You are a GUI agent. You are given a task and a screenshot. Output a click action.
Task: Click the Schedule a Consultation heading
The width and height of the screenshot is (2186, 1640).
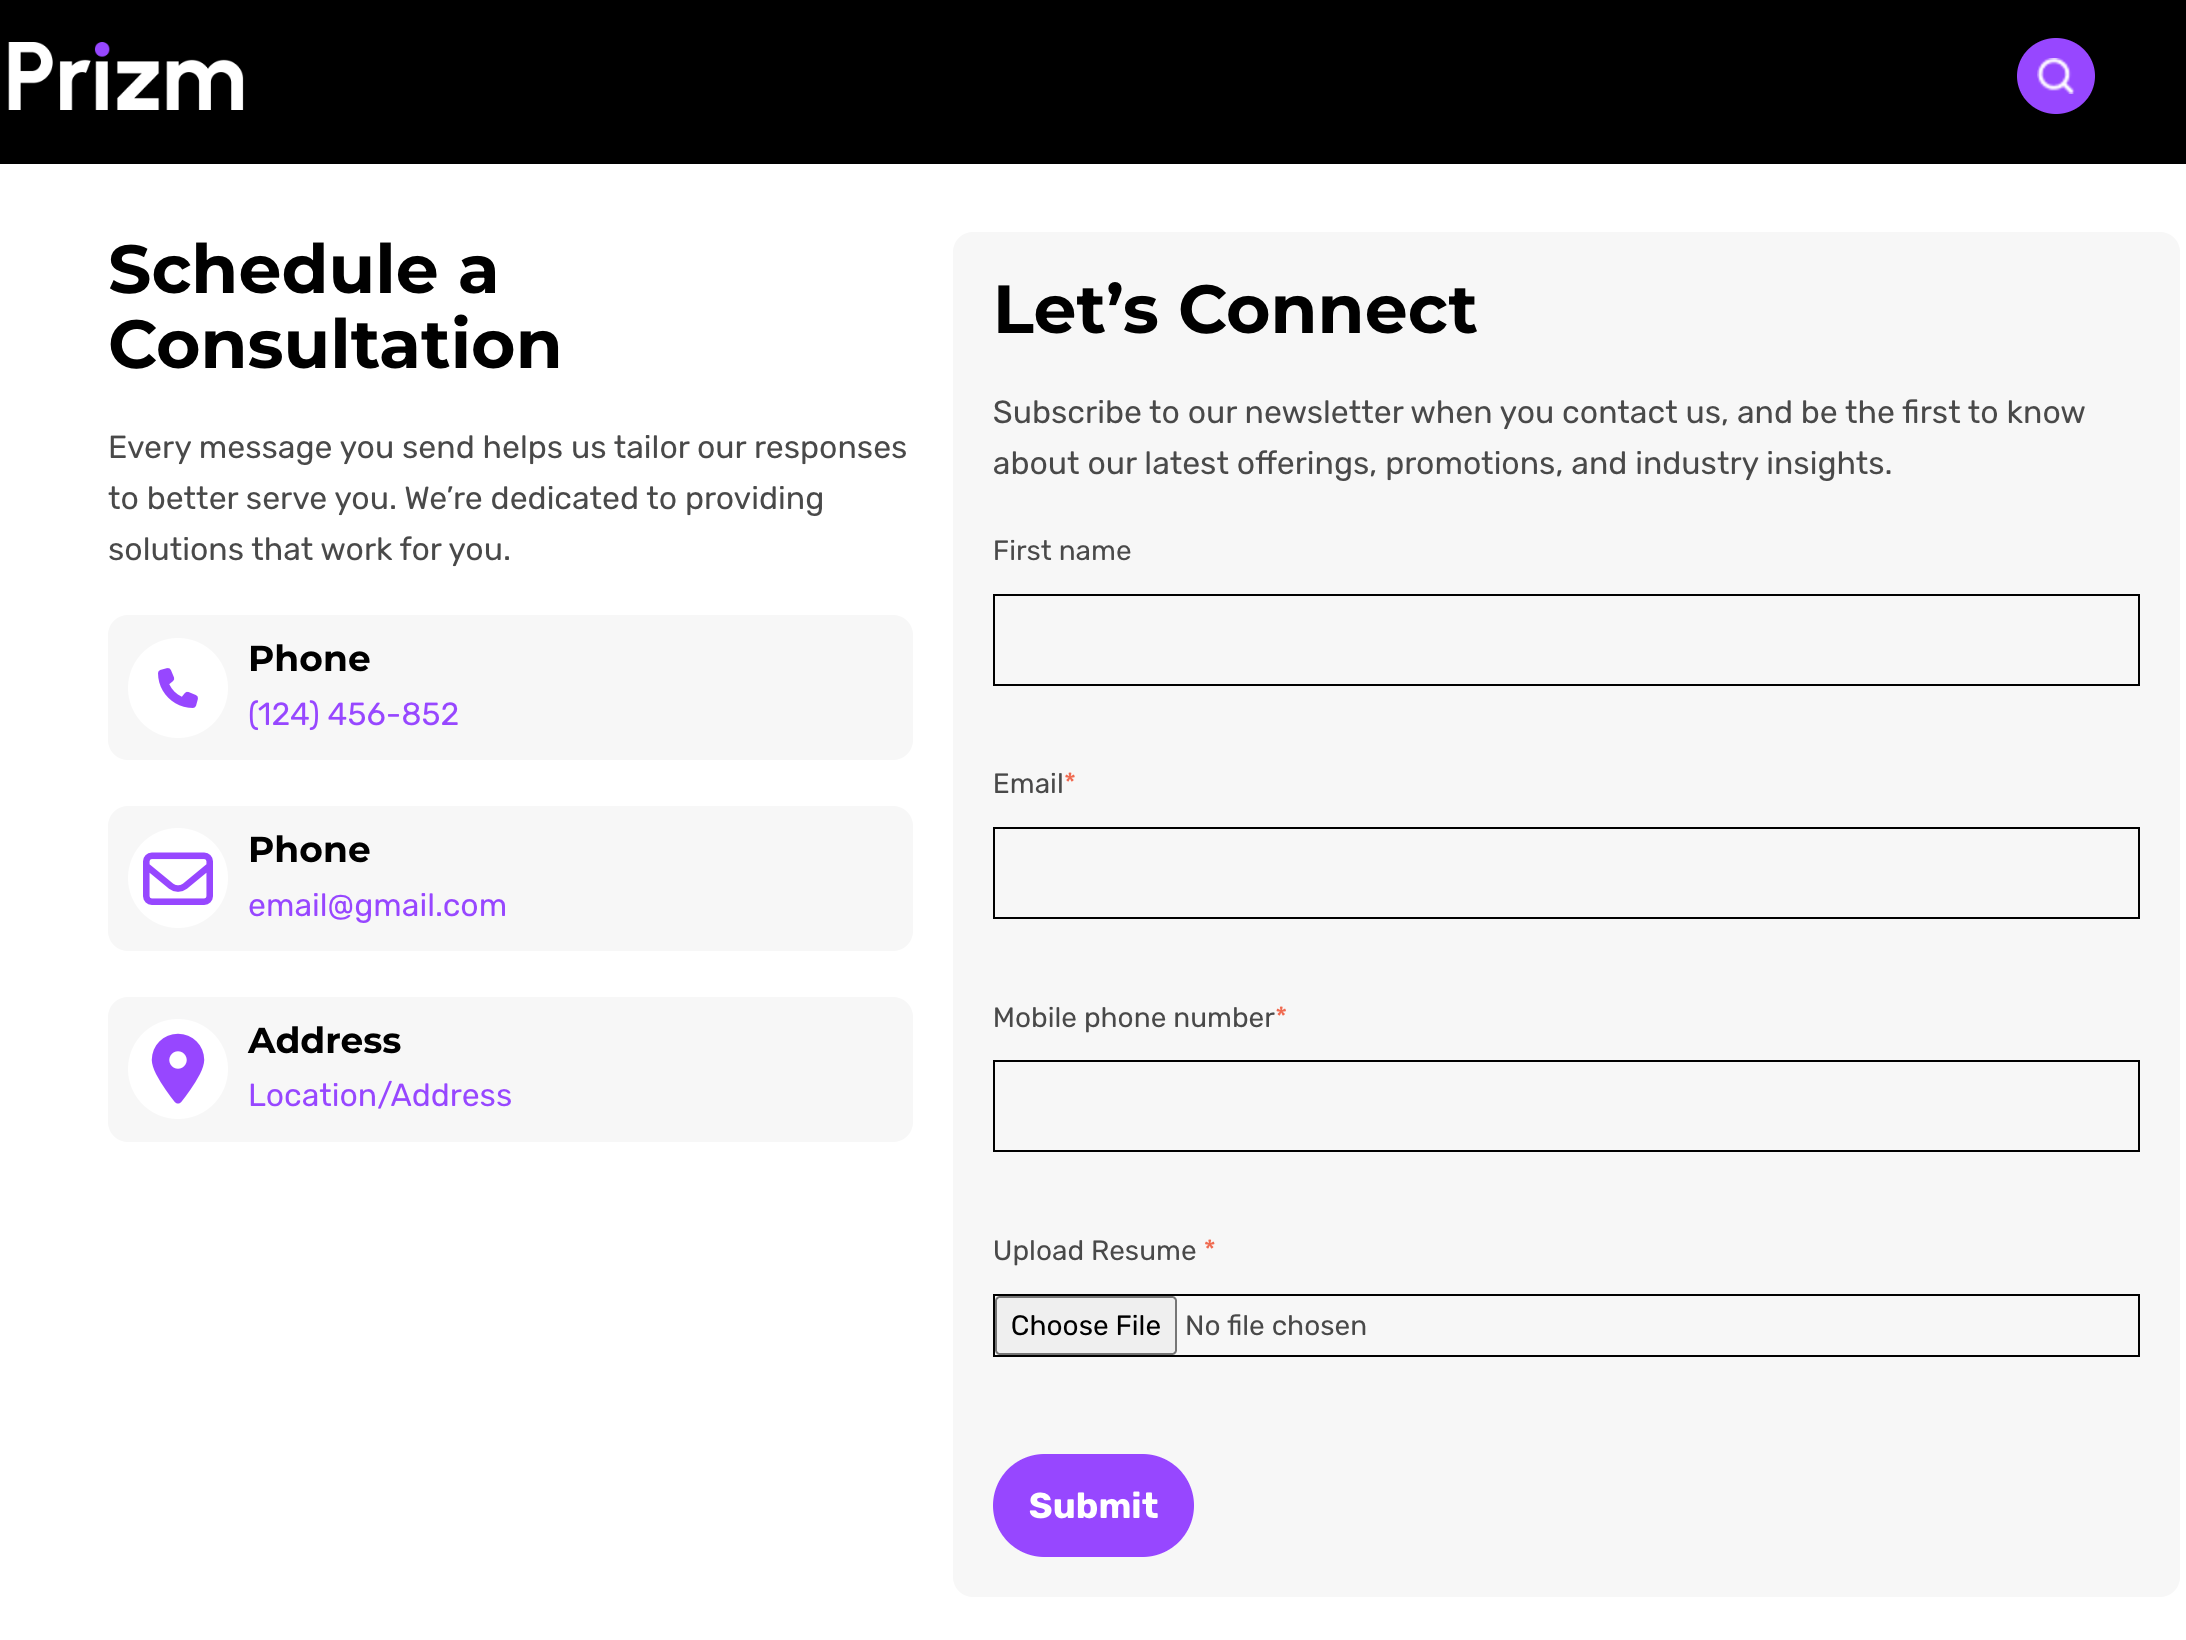tap(334, 307)
